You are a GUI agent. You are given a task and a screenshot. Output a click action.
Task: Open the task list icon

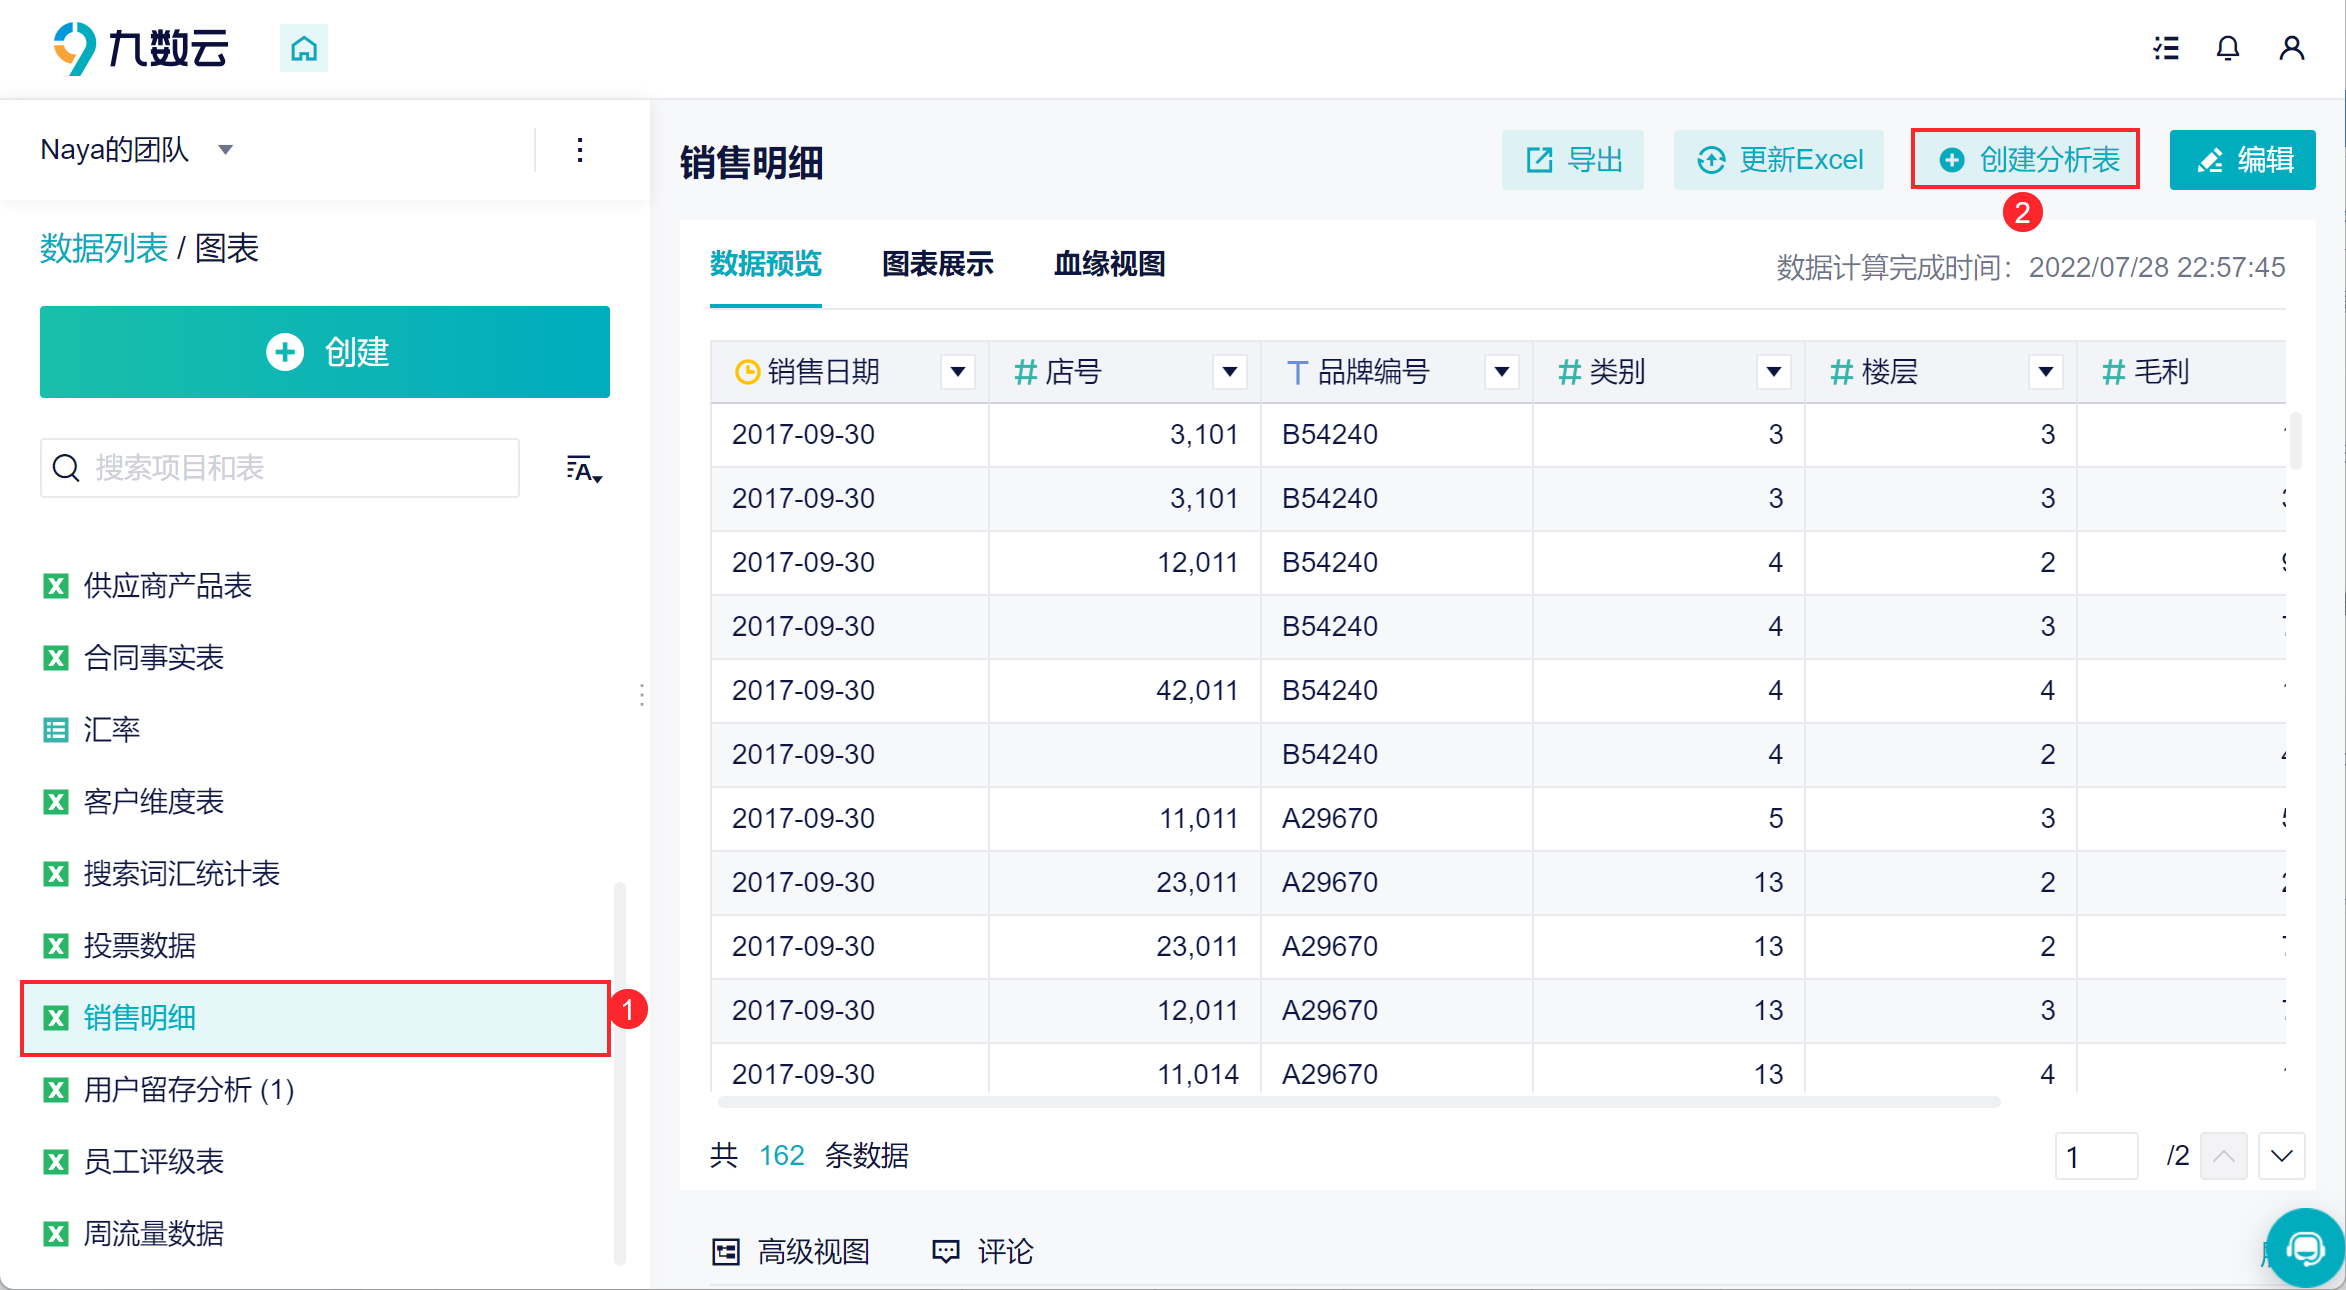(2166, 48)
